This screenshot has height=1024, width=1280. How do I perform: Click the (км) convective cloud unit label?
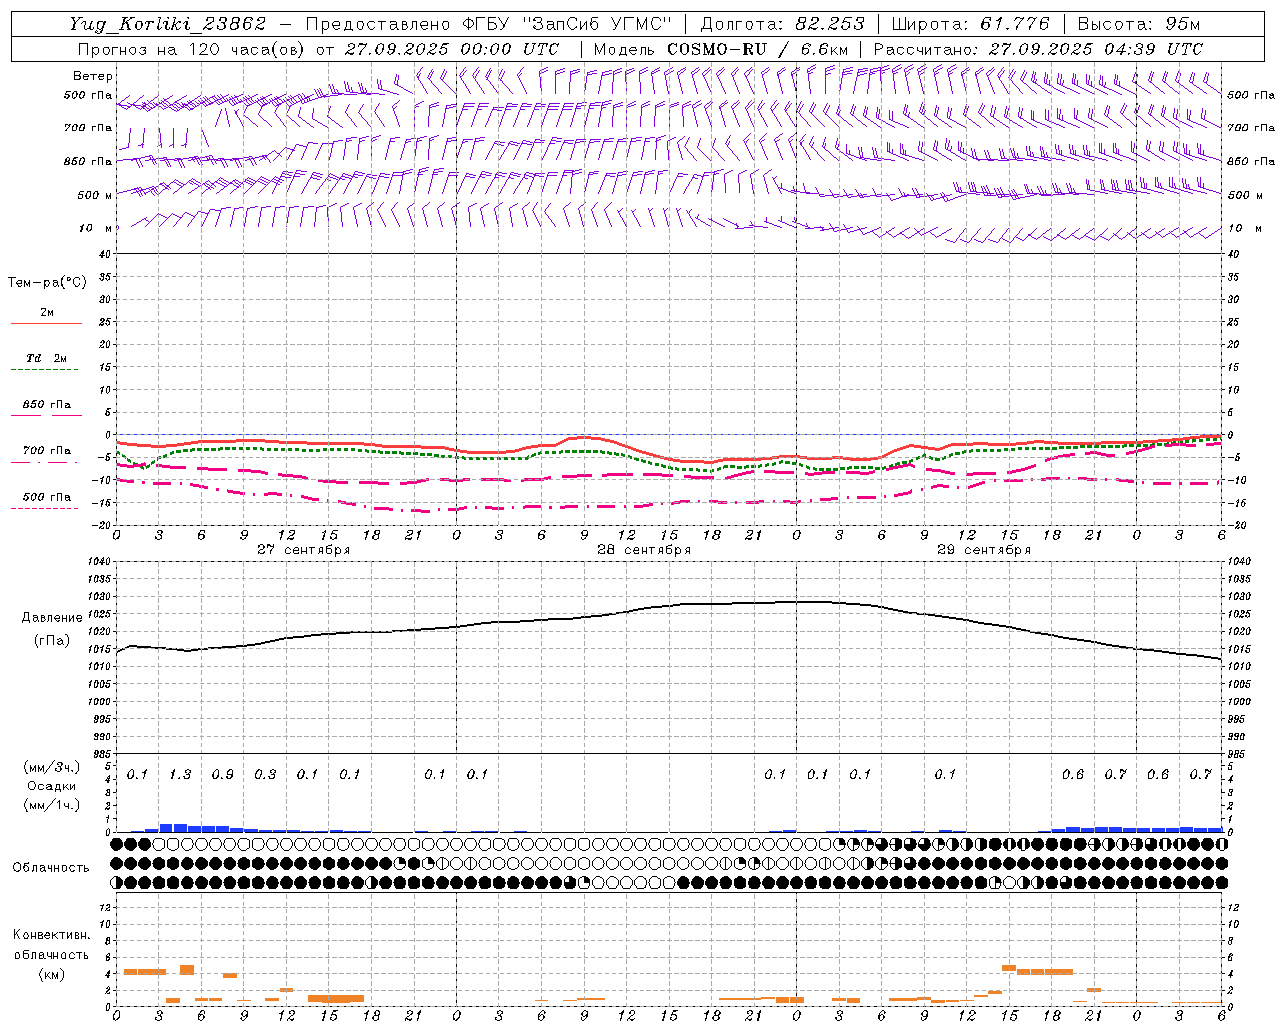(x=52, y=974)
